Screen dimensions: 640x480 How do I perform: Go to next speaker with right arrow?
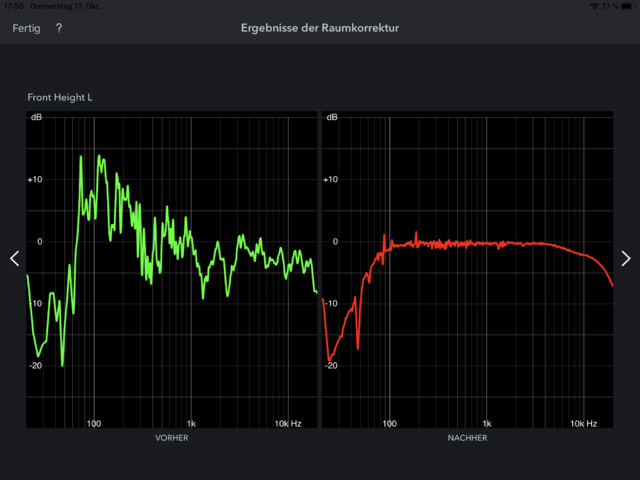coord(626,258)
